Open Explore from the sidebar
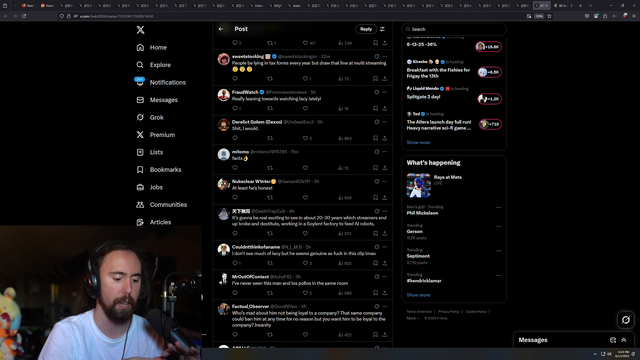Viewport: 640px width, 360px height. coord(153,65)
